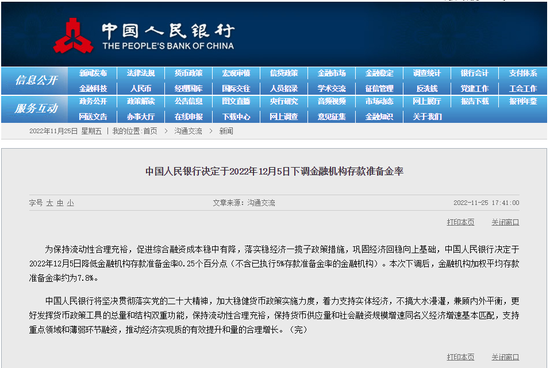
Task: Select 银行会计 in navigation
Action: click(475, 73)
